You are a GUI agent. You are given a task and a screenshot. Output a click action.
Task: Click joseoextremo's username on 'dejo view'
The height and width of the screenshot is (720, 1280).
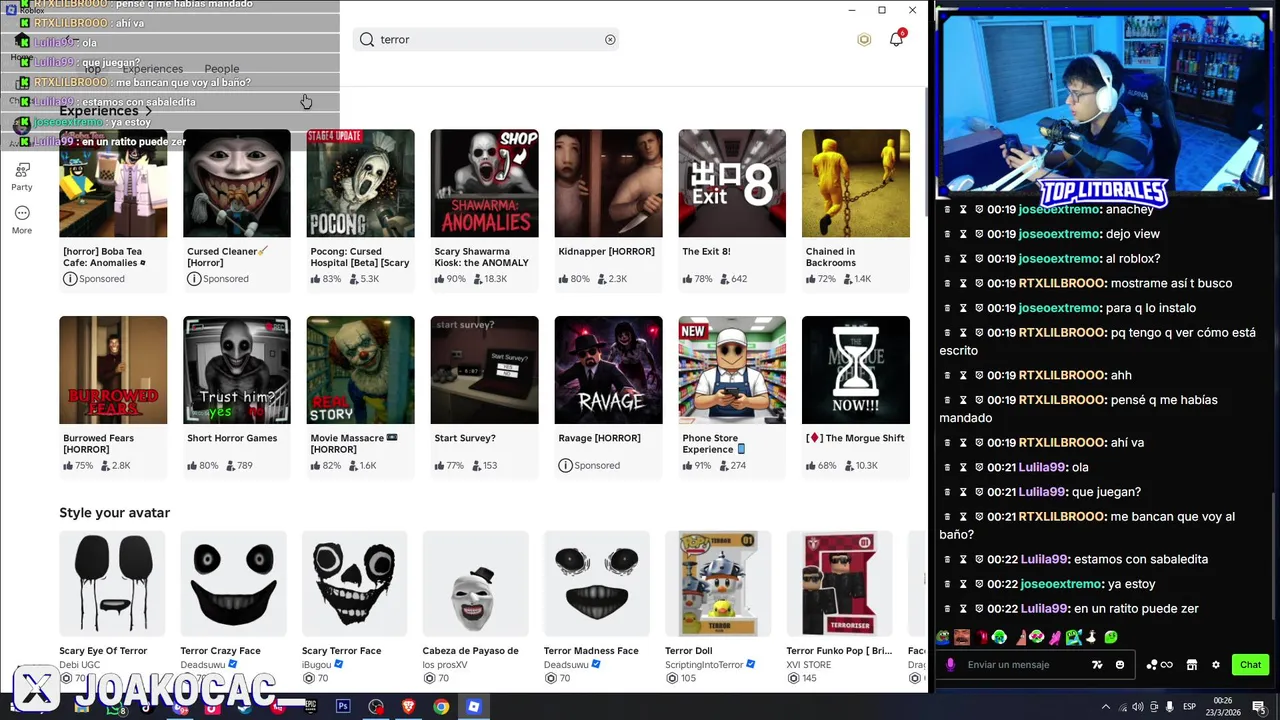[x=1059, y=234]
